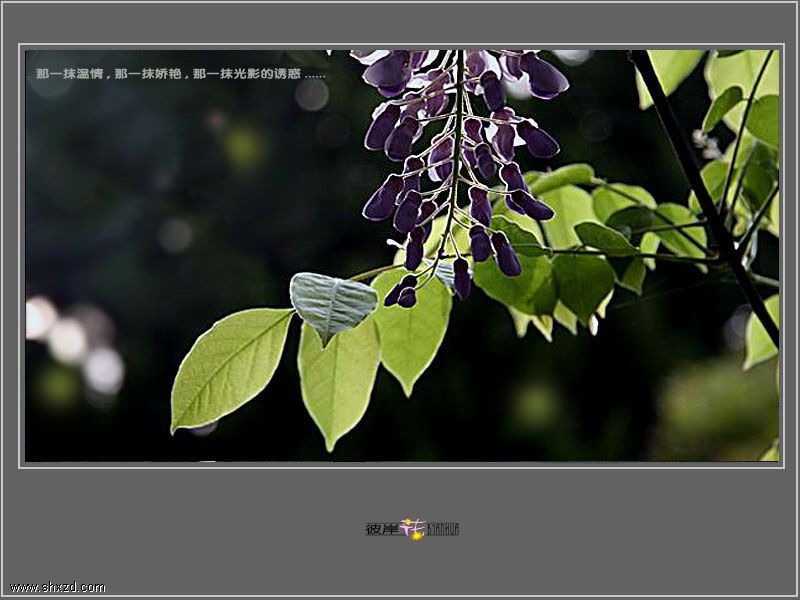
Task: Click the caption text 那一抹温情,那一抹娇艳
Action: (x=109, y=74)
